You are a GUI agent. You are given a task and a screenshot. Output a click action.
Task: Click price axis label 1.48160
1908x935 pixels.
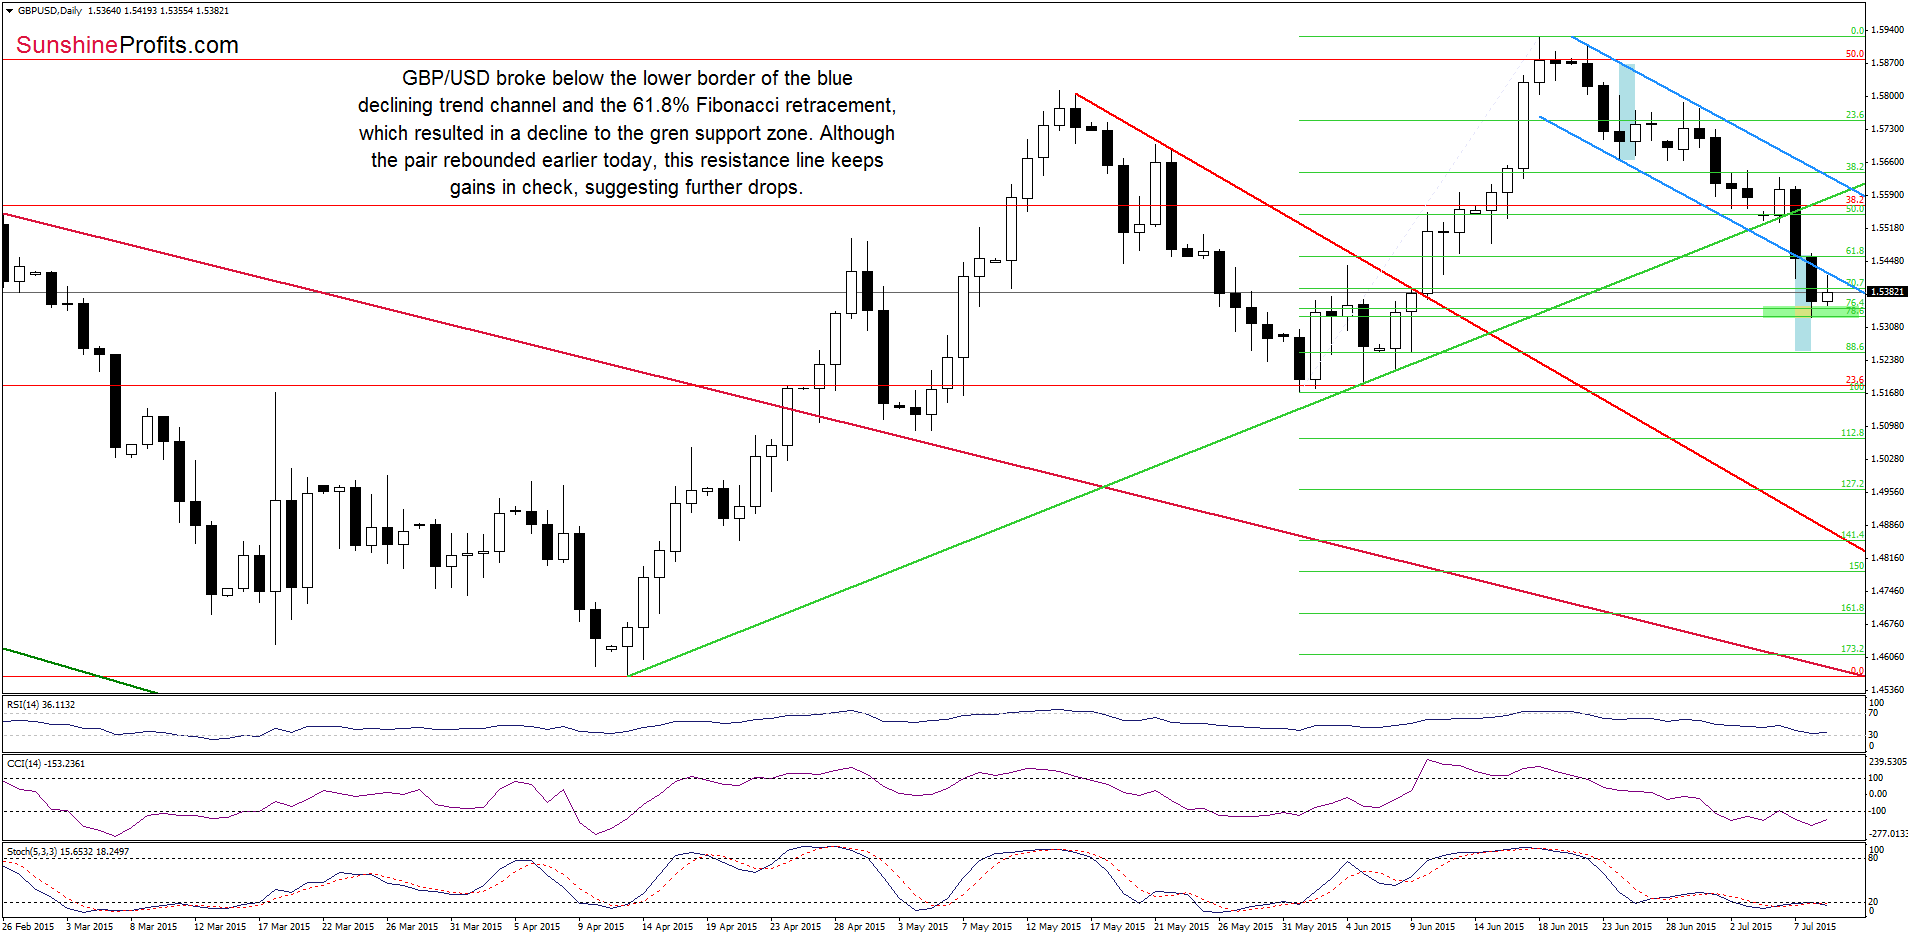click(1887, 558)
